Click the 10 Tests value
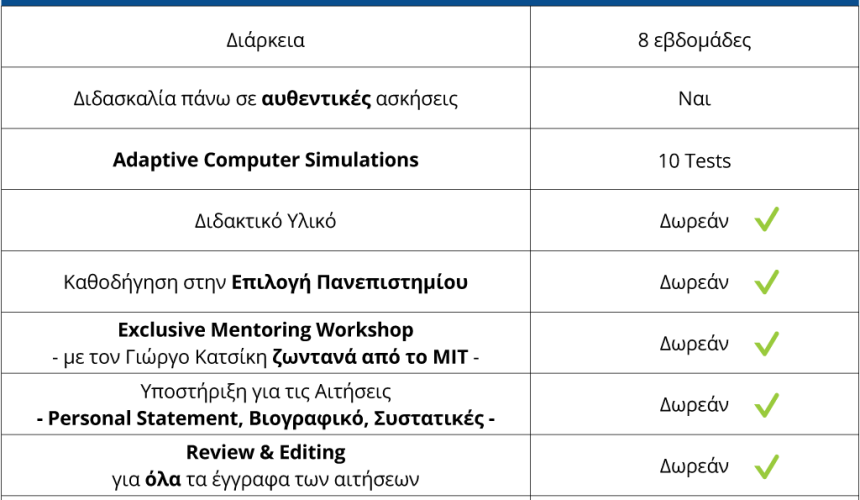860x500 pixels. pyautogui.click(x=694, y=161)
